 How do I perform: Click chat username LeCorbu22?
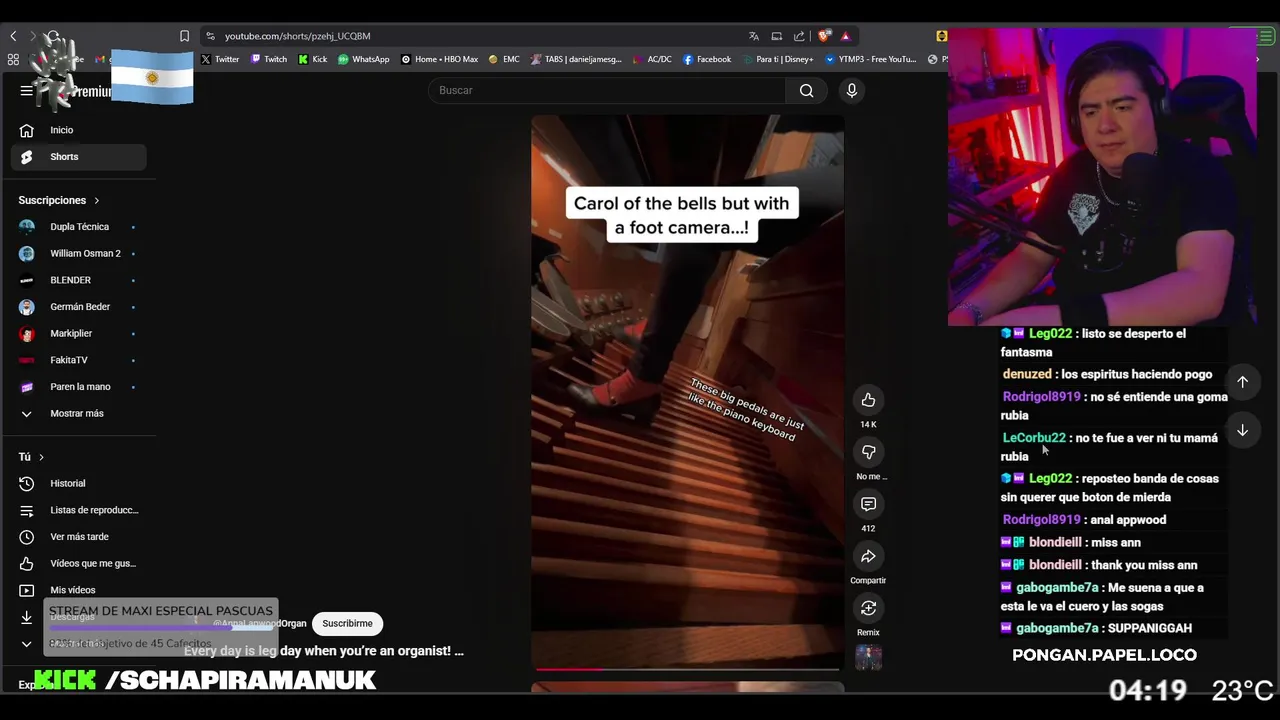[1034, 438]
